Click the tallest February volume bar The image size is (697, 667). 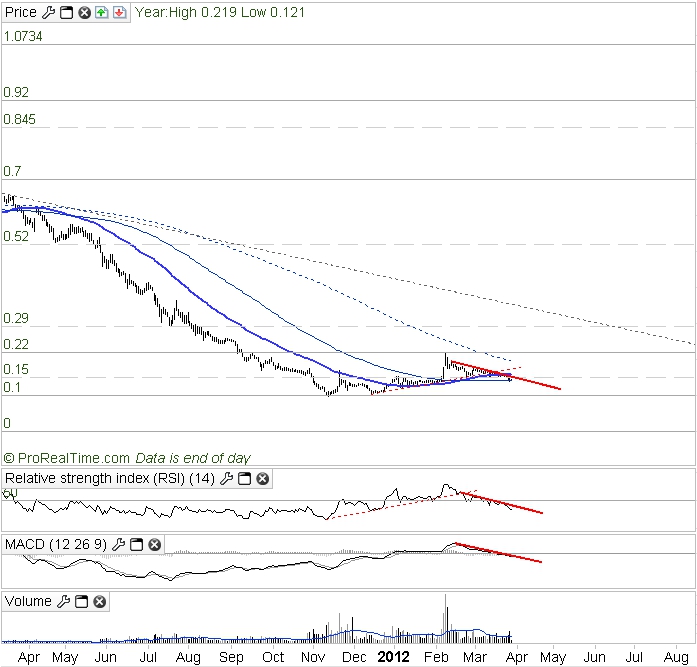point(445,619)
